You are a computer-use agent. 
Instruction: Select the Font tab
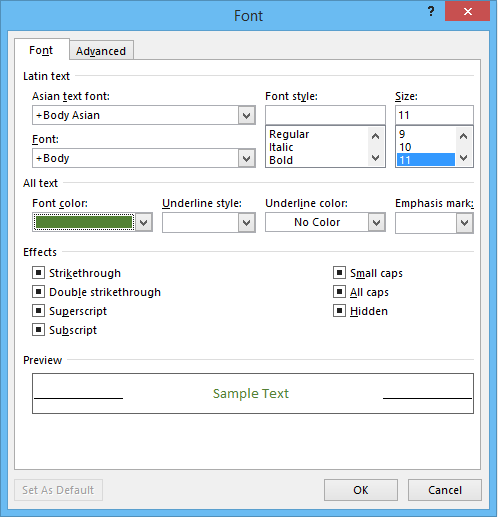(x=41, y=50)
